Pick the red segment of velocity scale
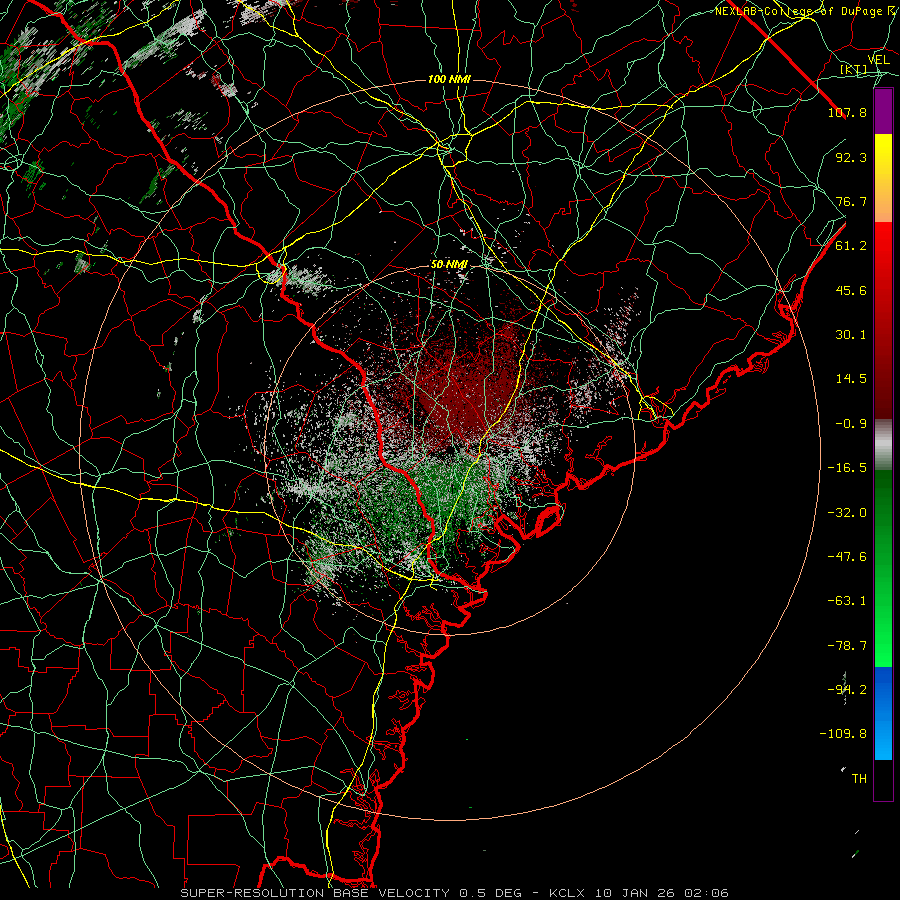This screenshot has height=900, width=900. [x=883, y=320]
